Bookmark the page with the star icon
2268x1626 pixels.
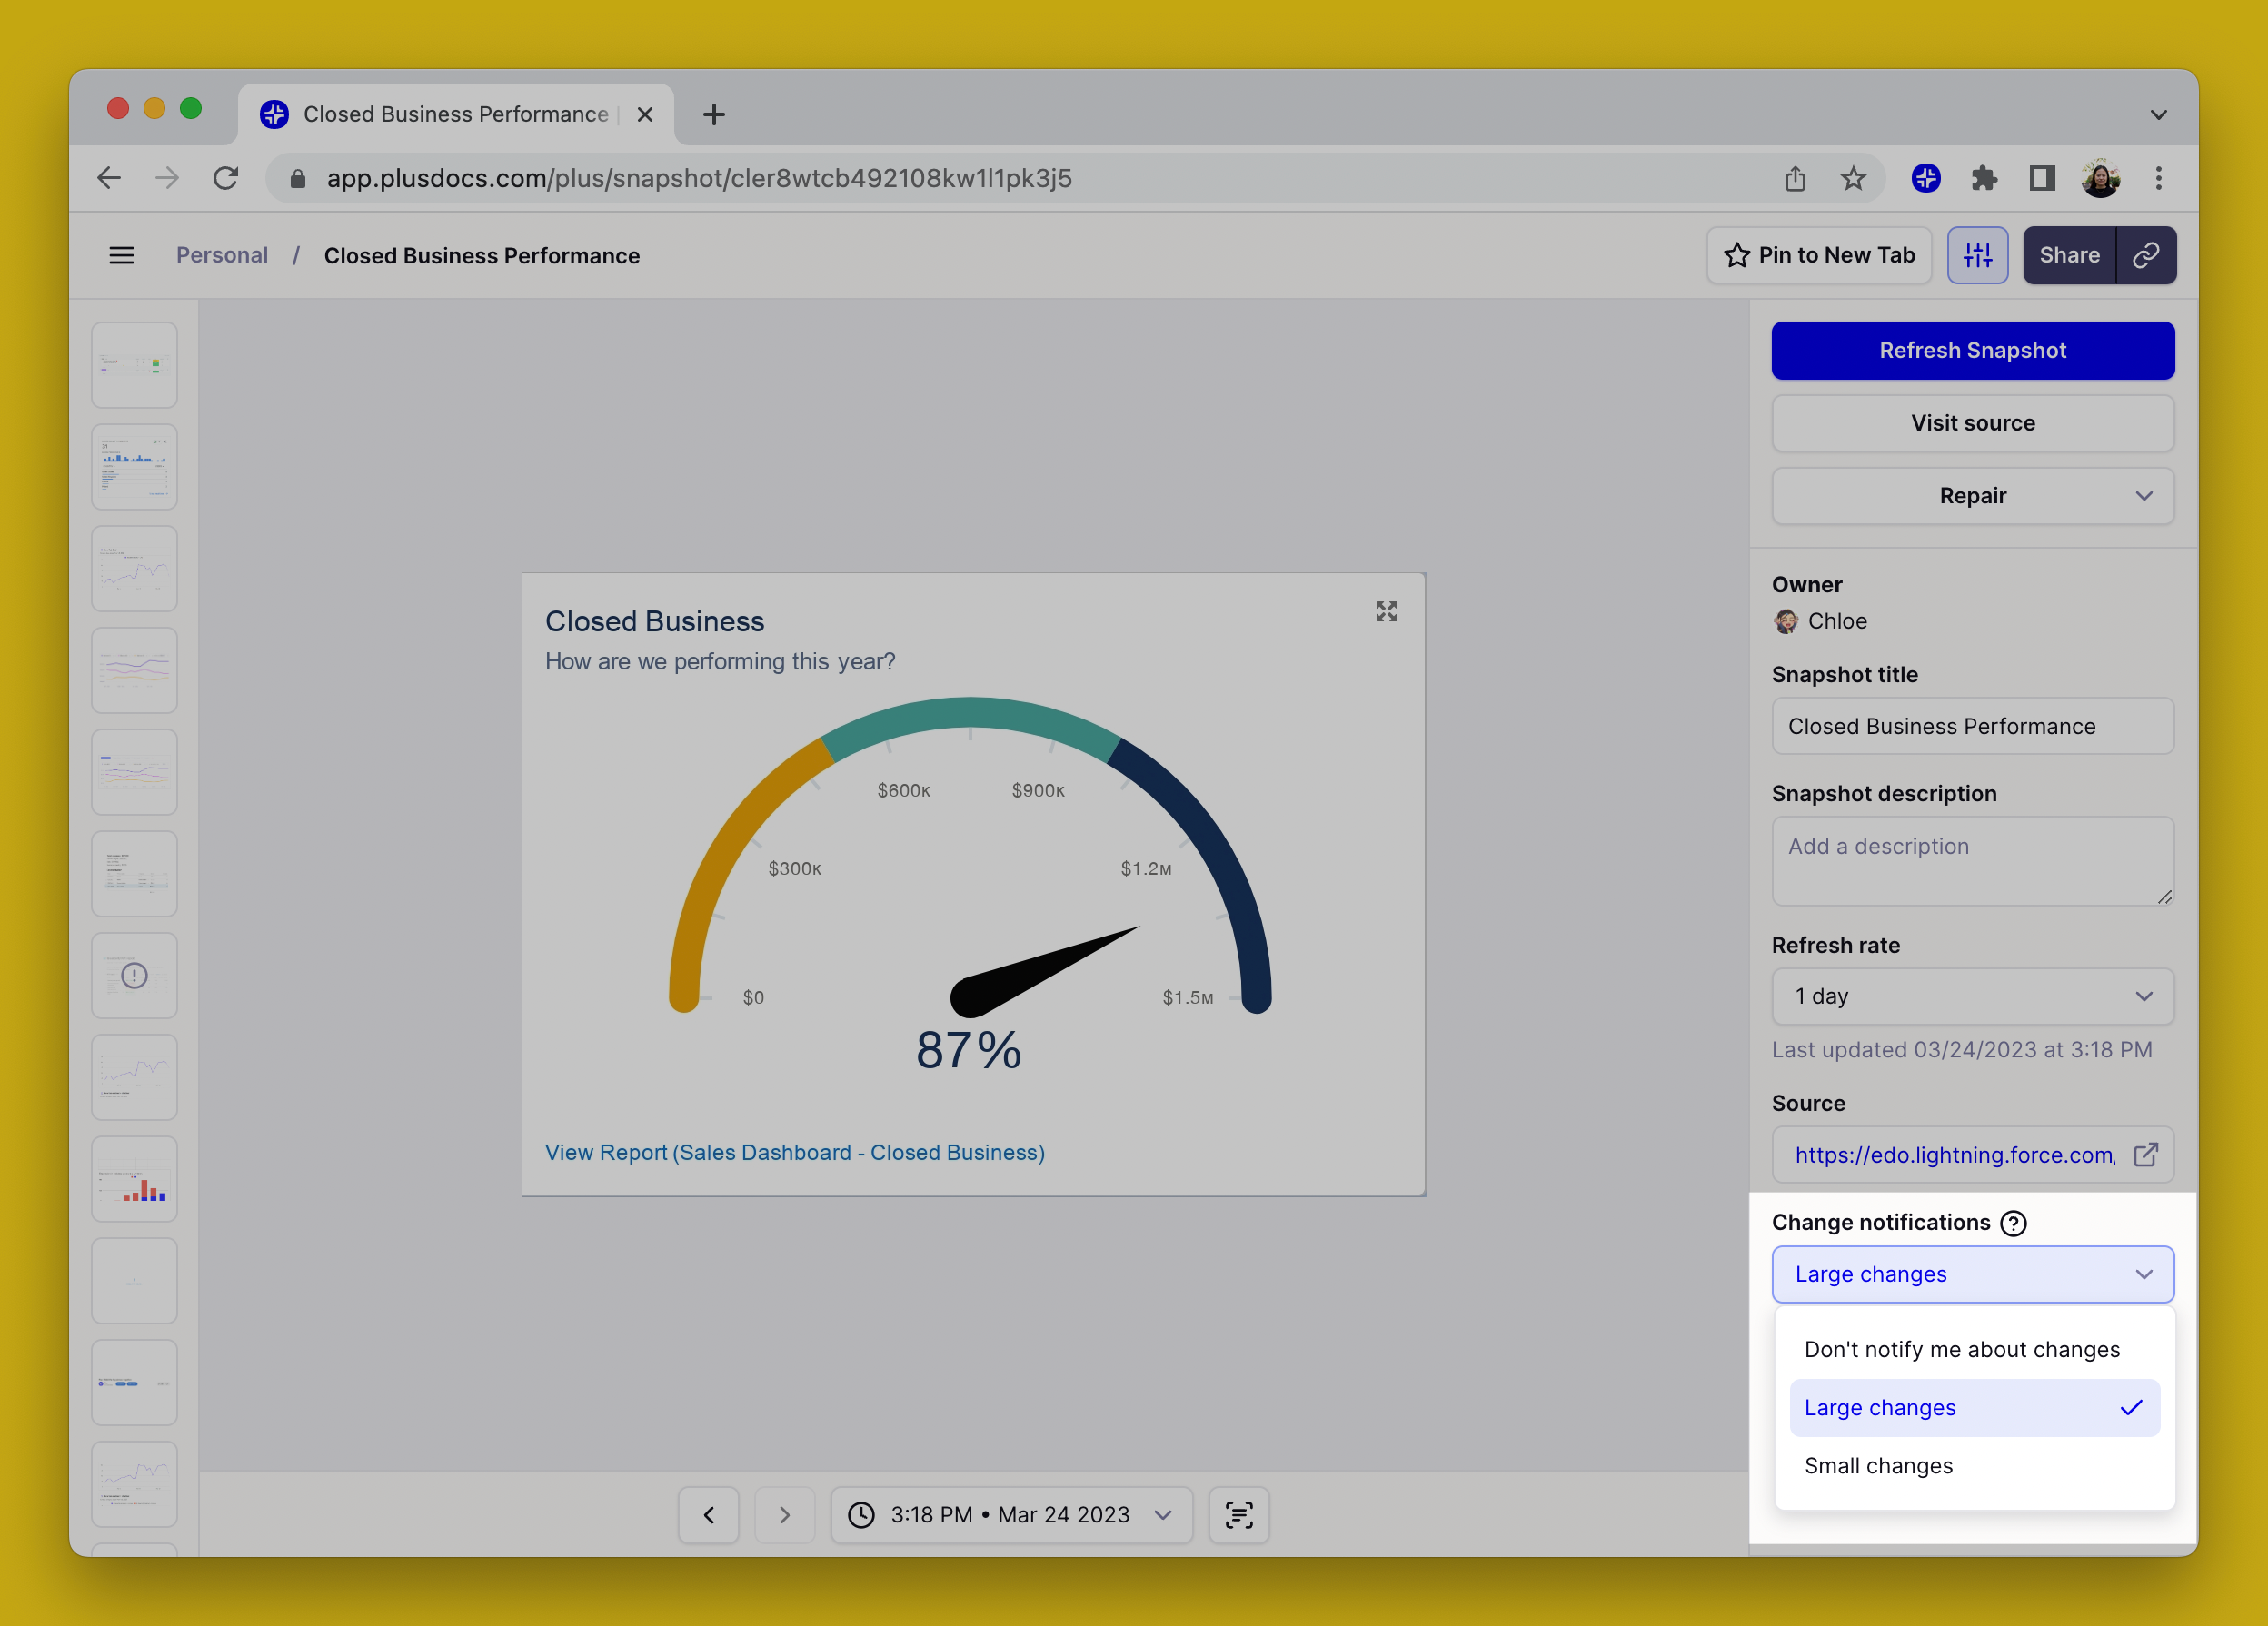point(1853,178)
